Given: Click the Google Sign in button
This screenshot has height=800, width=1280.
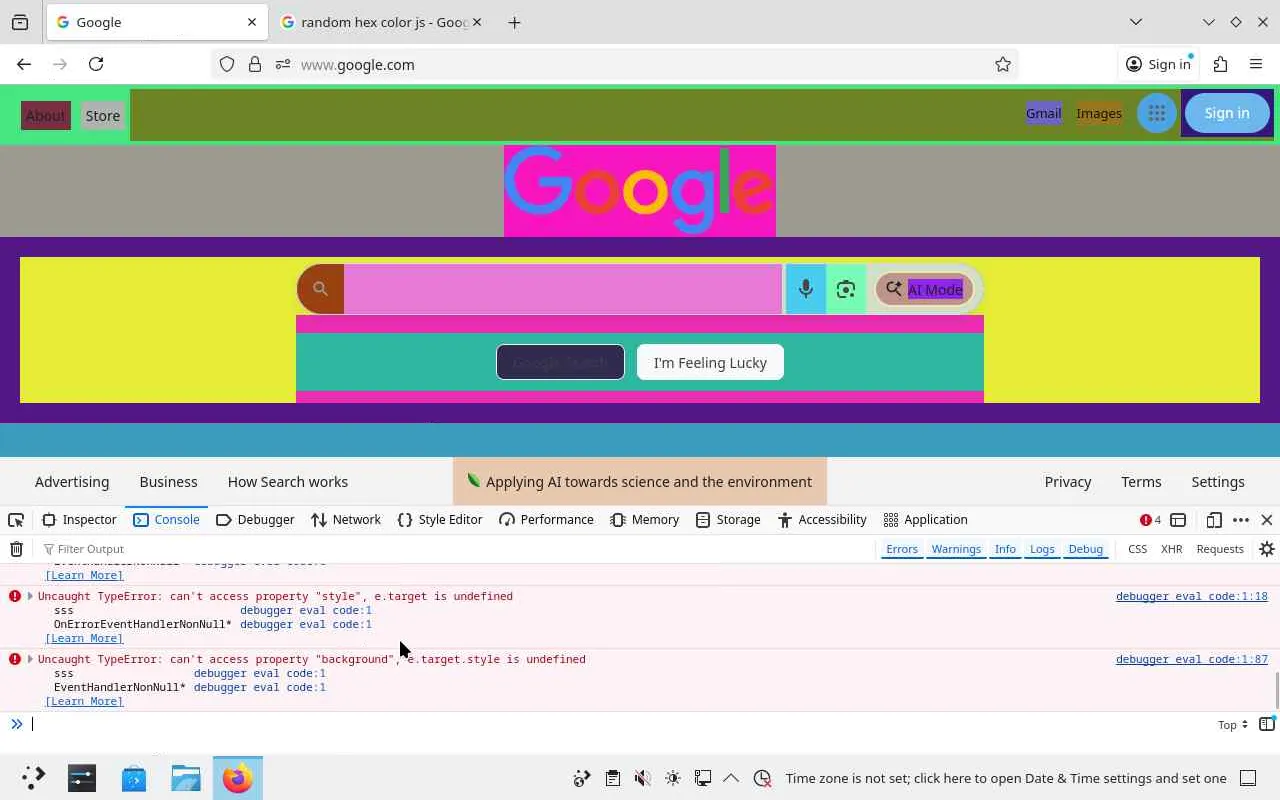Looking at the screenshot, I should (1227, 113).
